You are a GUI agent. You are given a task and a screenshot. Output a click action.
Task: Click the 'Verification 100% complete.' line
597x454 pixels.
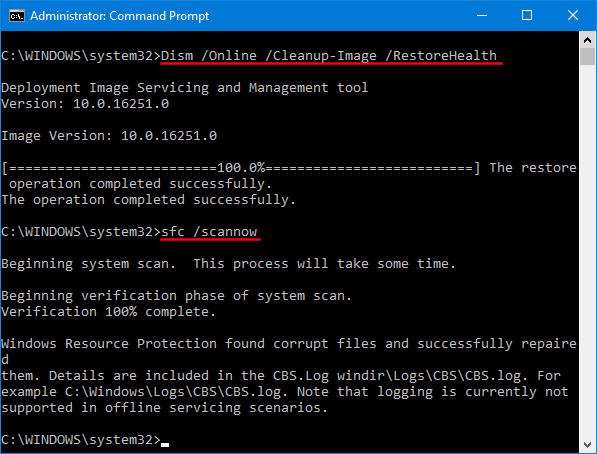click(x=109, y=312)
